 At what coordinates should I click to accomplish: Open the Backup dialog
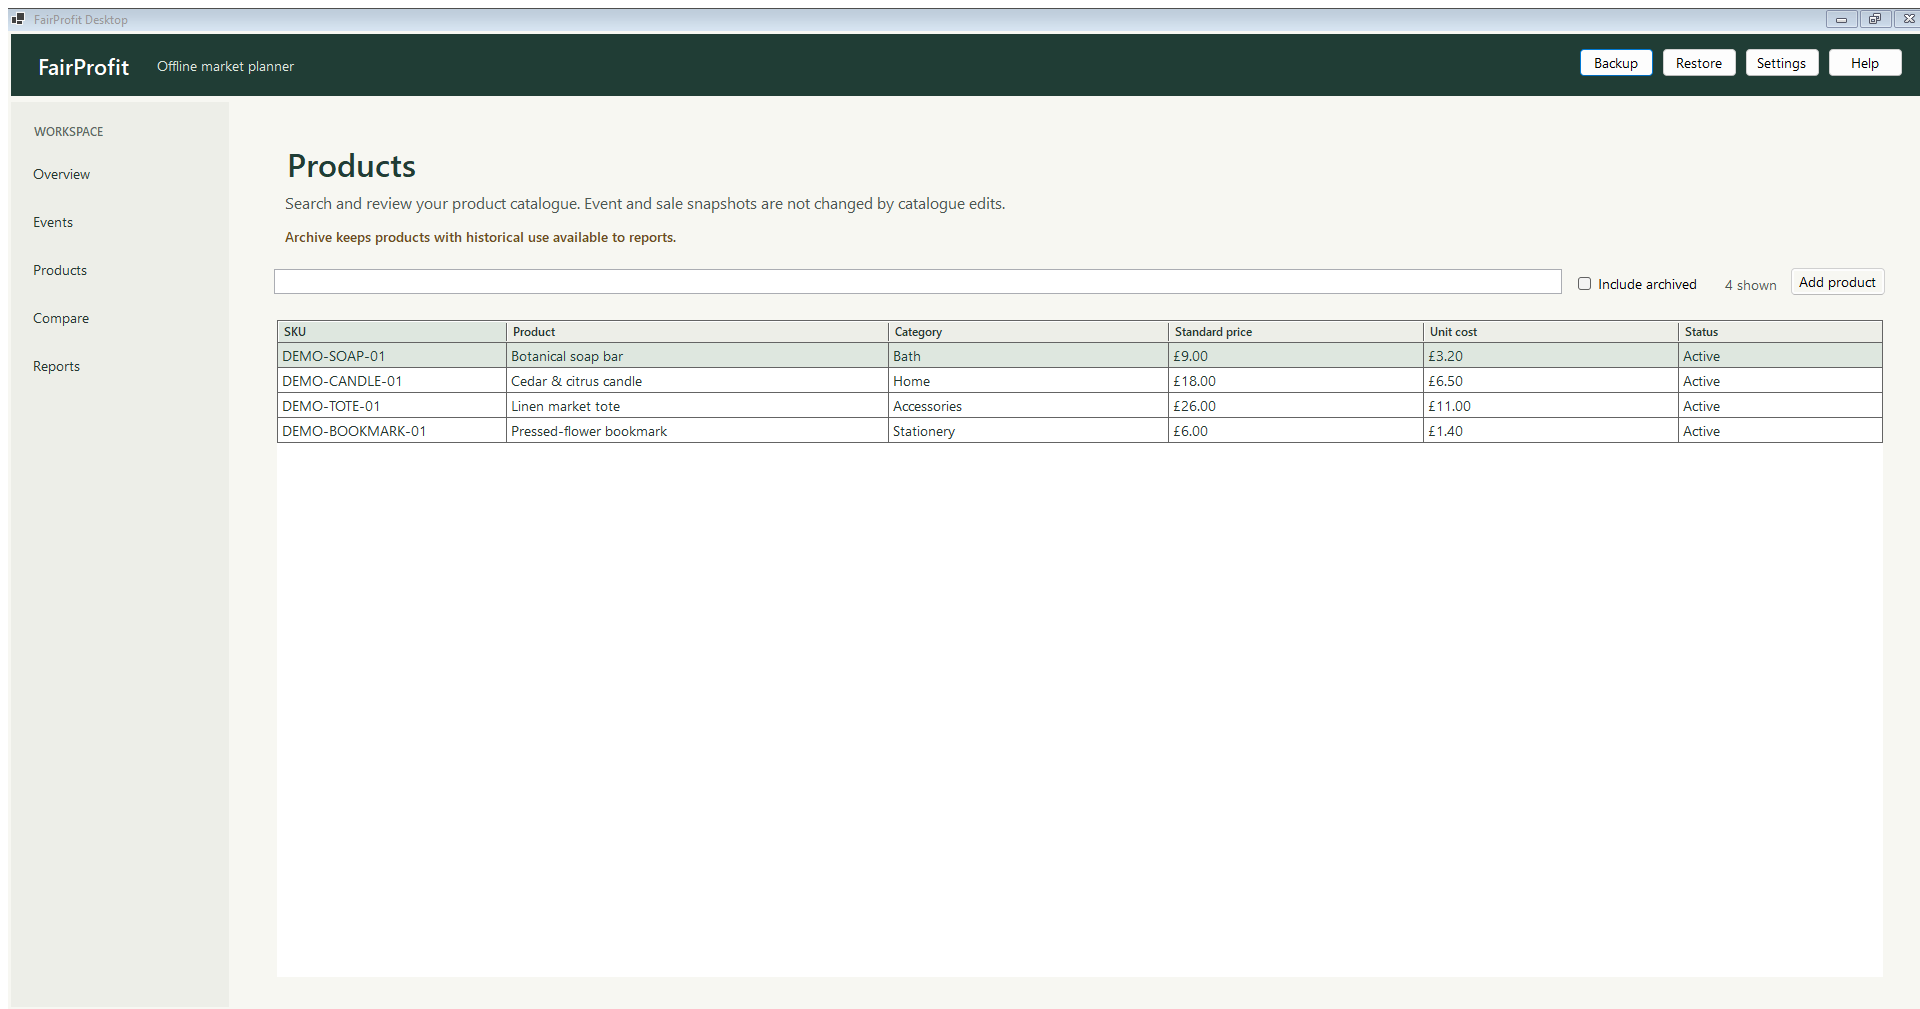click(1616, 63)
